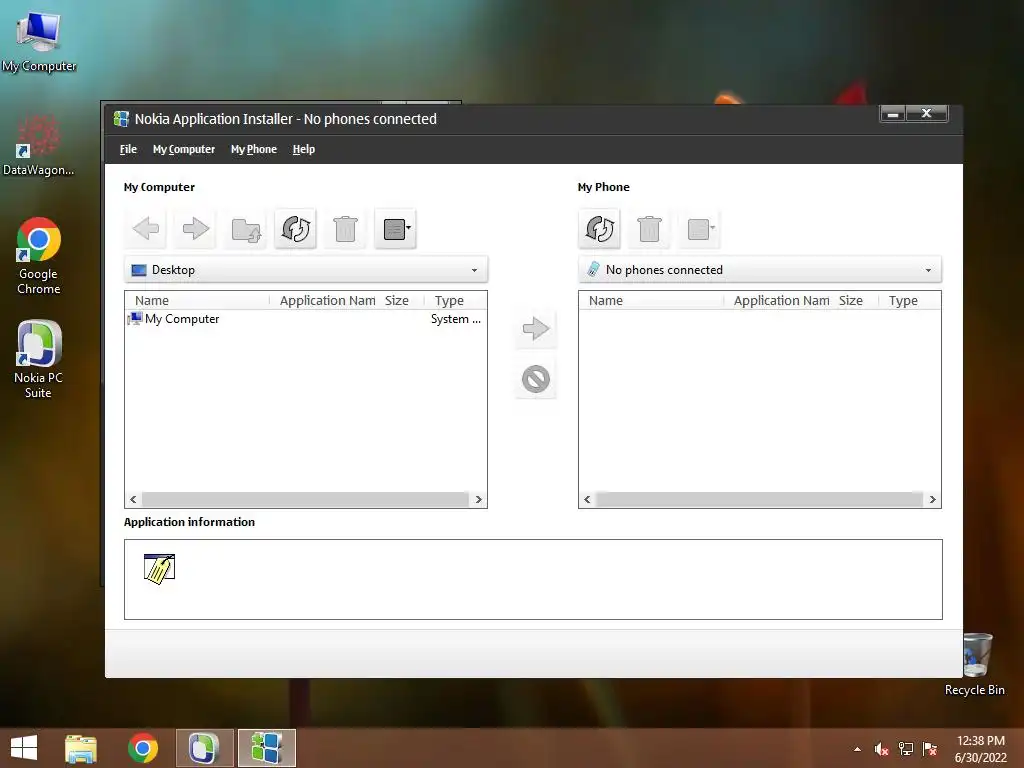Cancel the installation with stop button

[x=536, y=379]
